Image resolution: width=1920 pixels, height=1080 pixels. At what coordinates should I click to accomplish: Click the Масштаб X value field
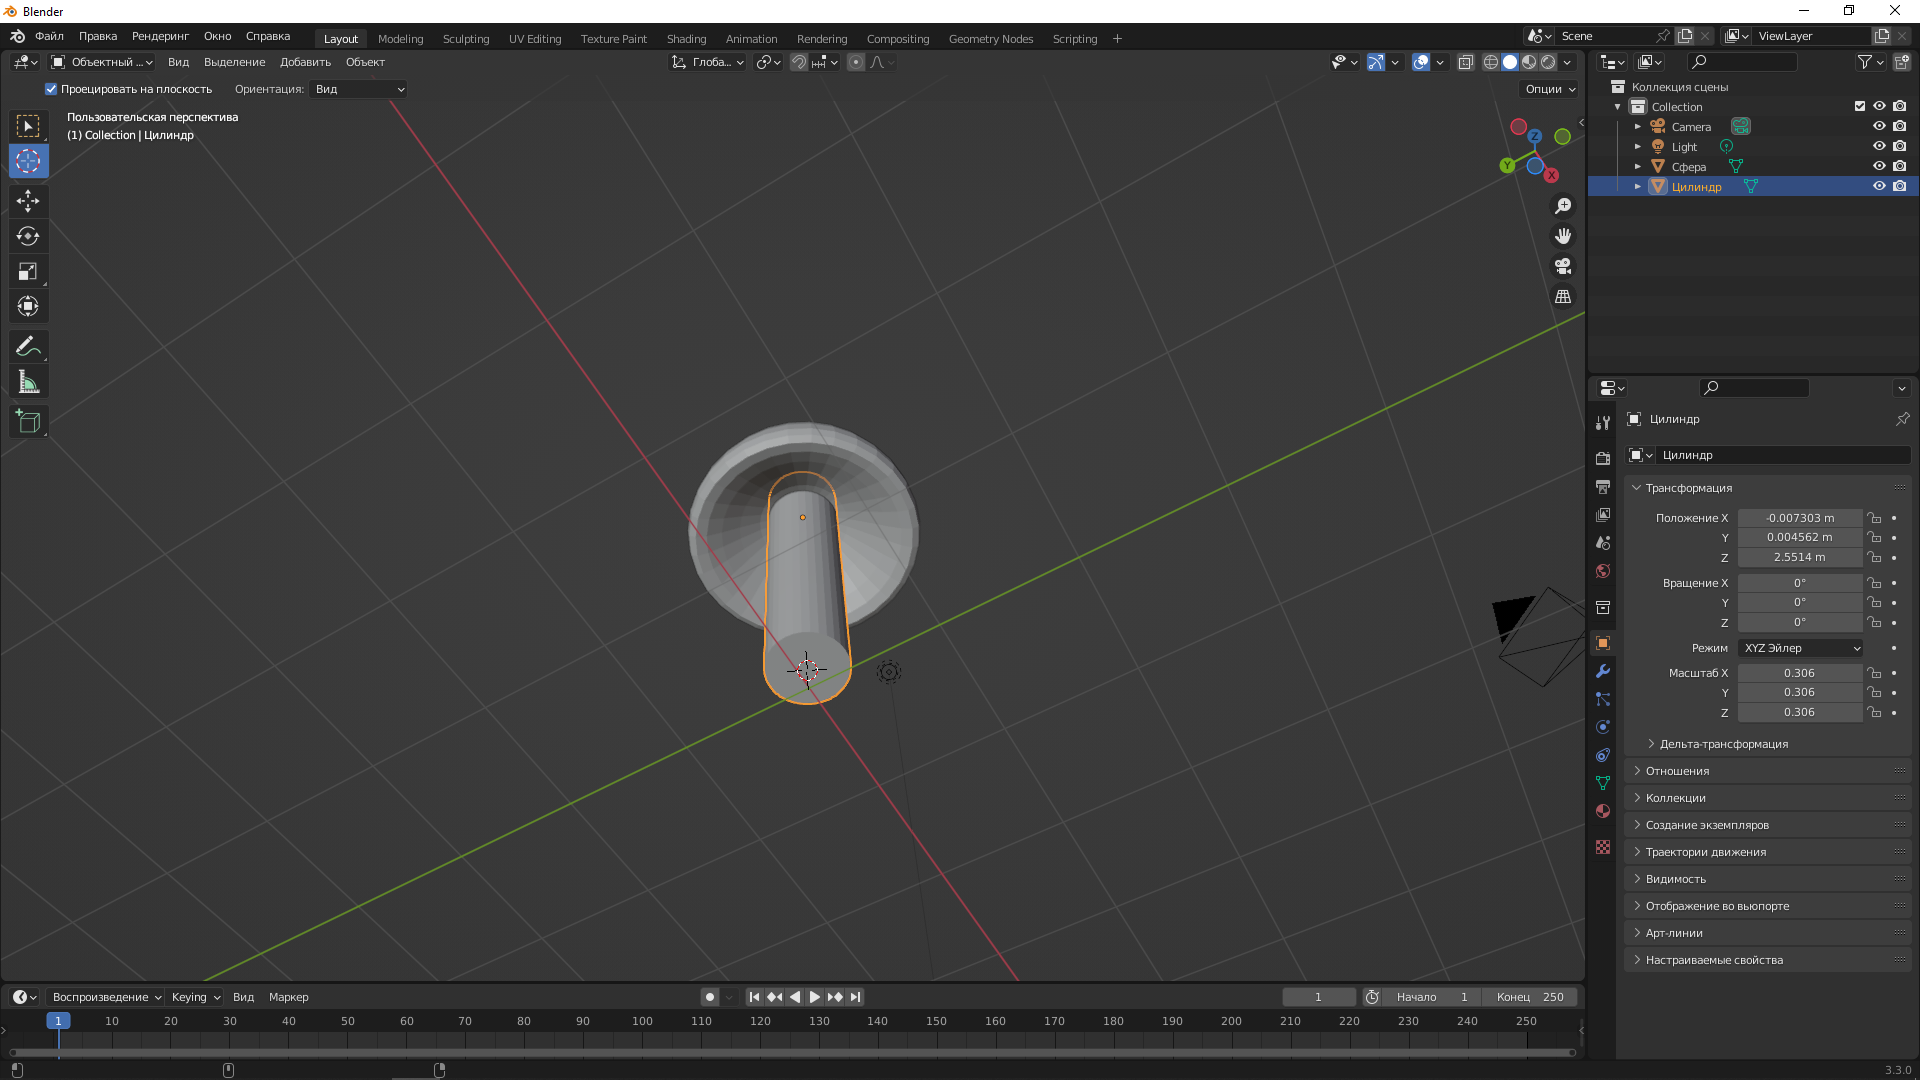[1799, 673]
